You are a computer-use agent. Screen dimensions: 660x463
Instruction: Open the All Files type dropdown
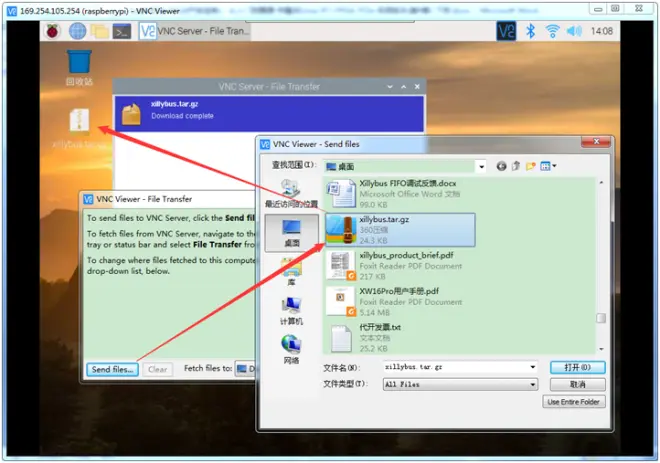(460, 384)
